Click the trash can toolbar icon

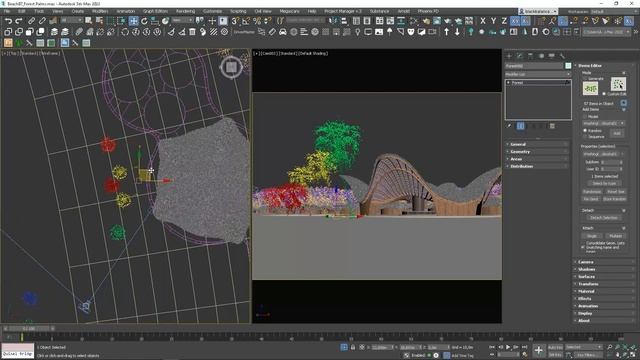pyautogui.click(x=192, y=32)
